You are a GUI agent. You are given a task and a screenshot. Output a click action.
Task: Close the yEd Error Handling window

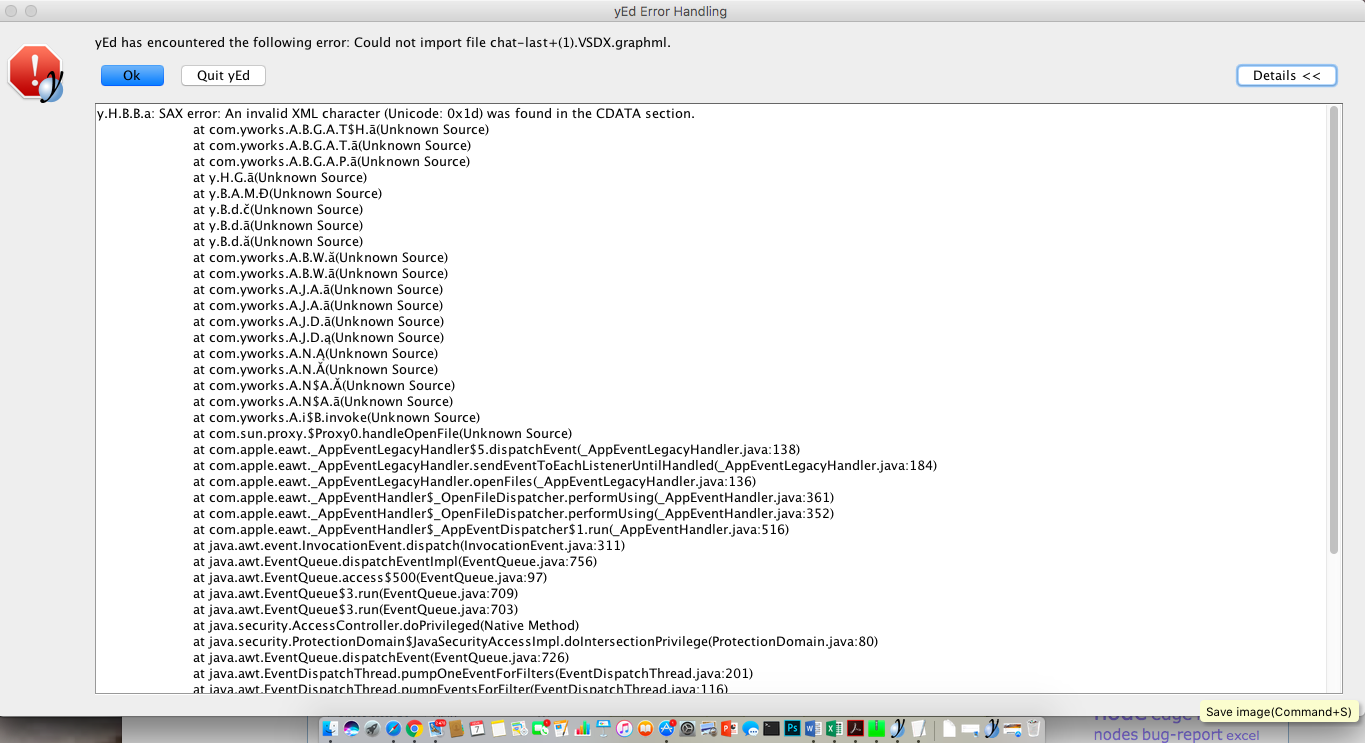click(x=10, y=11)
